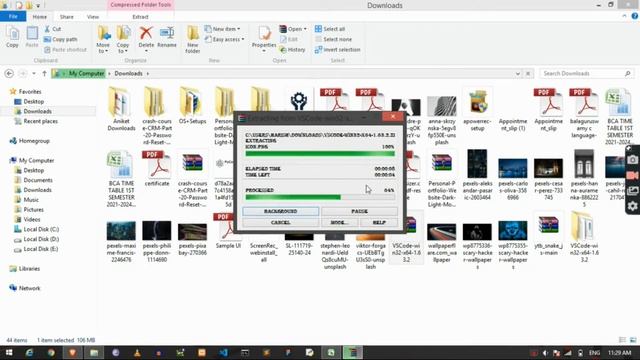The width and height of the screenshot is (640, 360).
Task: Click the Help button in extraction dialog
Action: point(379,222)
